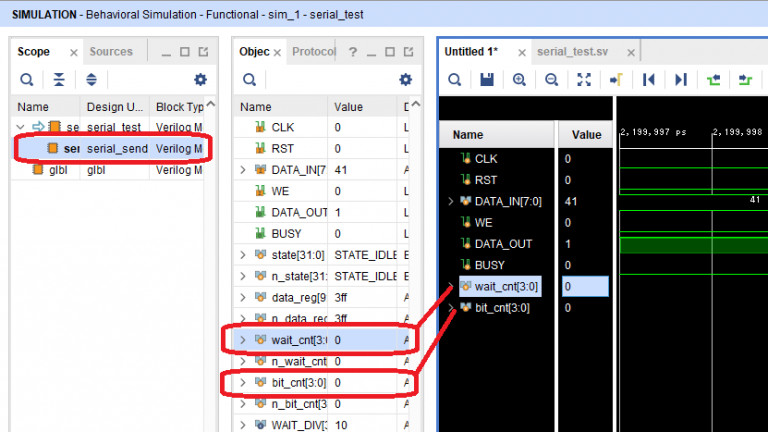
Task: Open the serial_test.sv tab
Action: (574, 52)
